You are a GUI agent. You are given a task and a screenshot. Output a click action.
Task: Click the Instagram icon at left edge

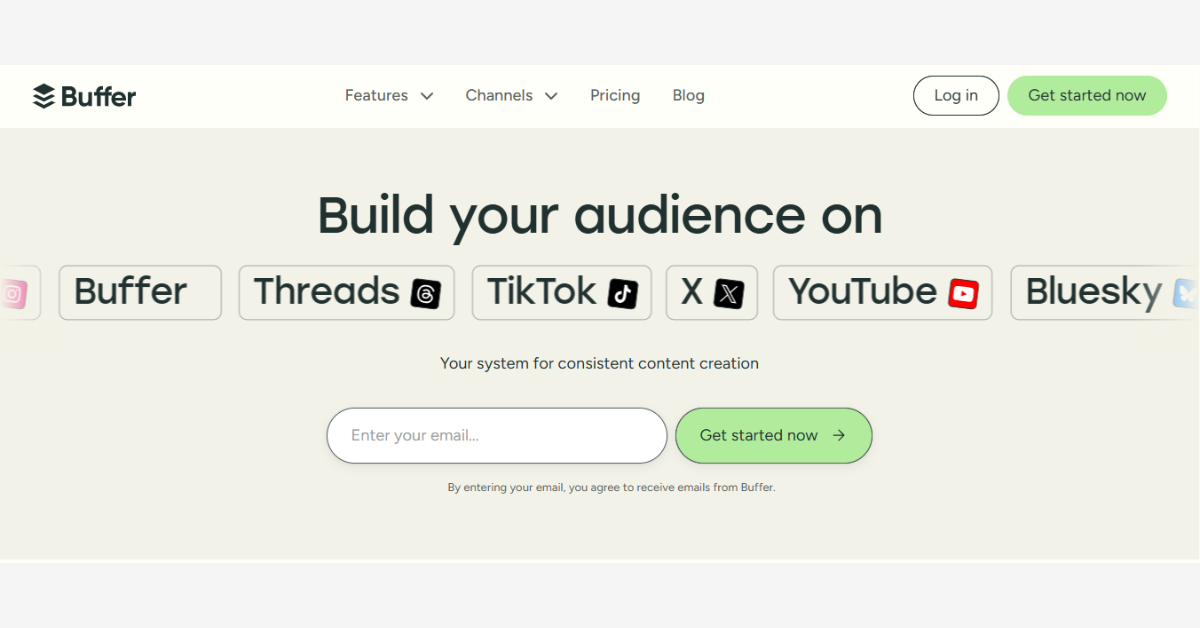[13, 293]
